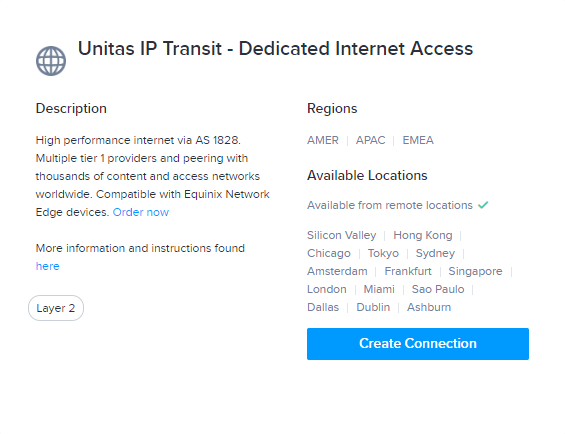Pick the Amsterdam location
This screenshot has height=434, width=565.
337,271
